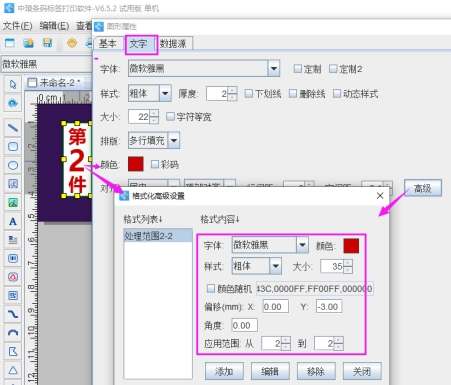Select the text A tool
This screenshot has height=385, width=451.
coord(13,221)
